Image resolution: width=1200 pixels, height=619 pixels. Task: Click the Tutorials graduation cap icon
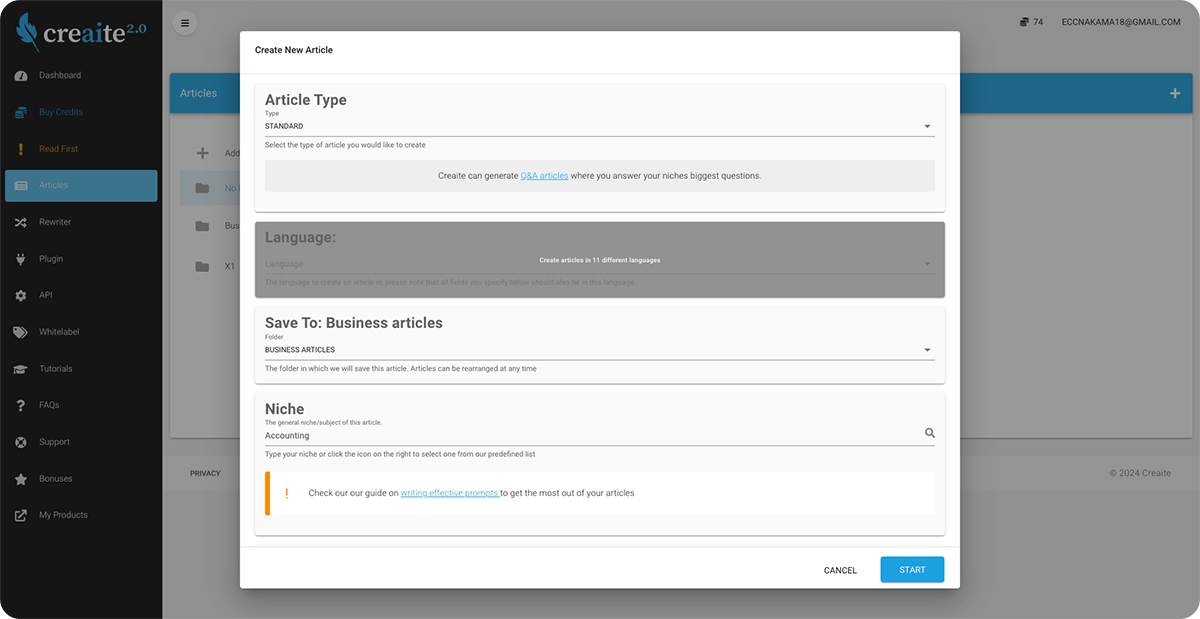coord(20,369)
